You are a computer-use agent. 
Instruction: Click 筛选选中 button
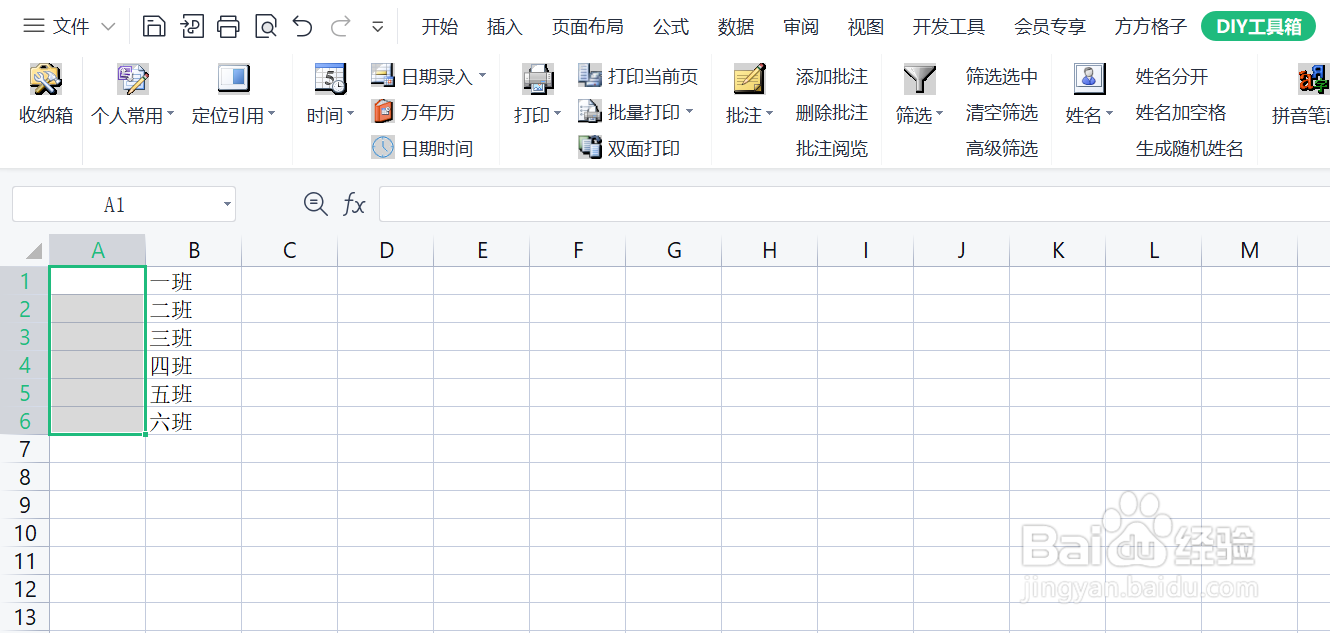[x=1002, y=76]
